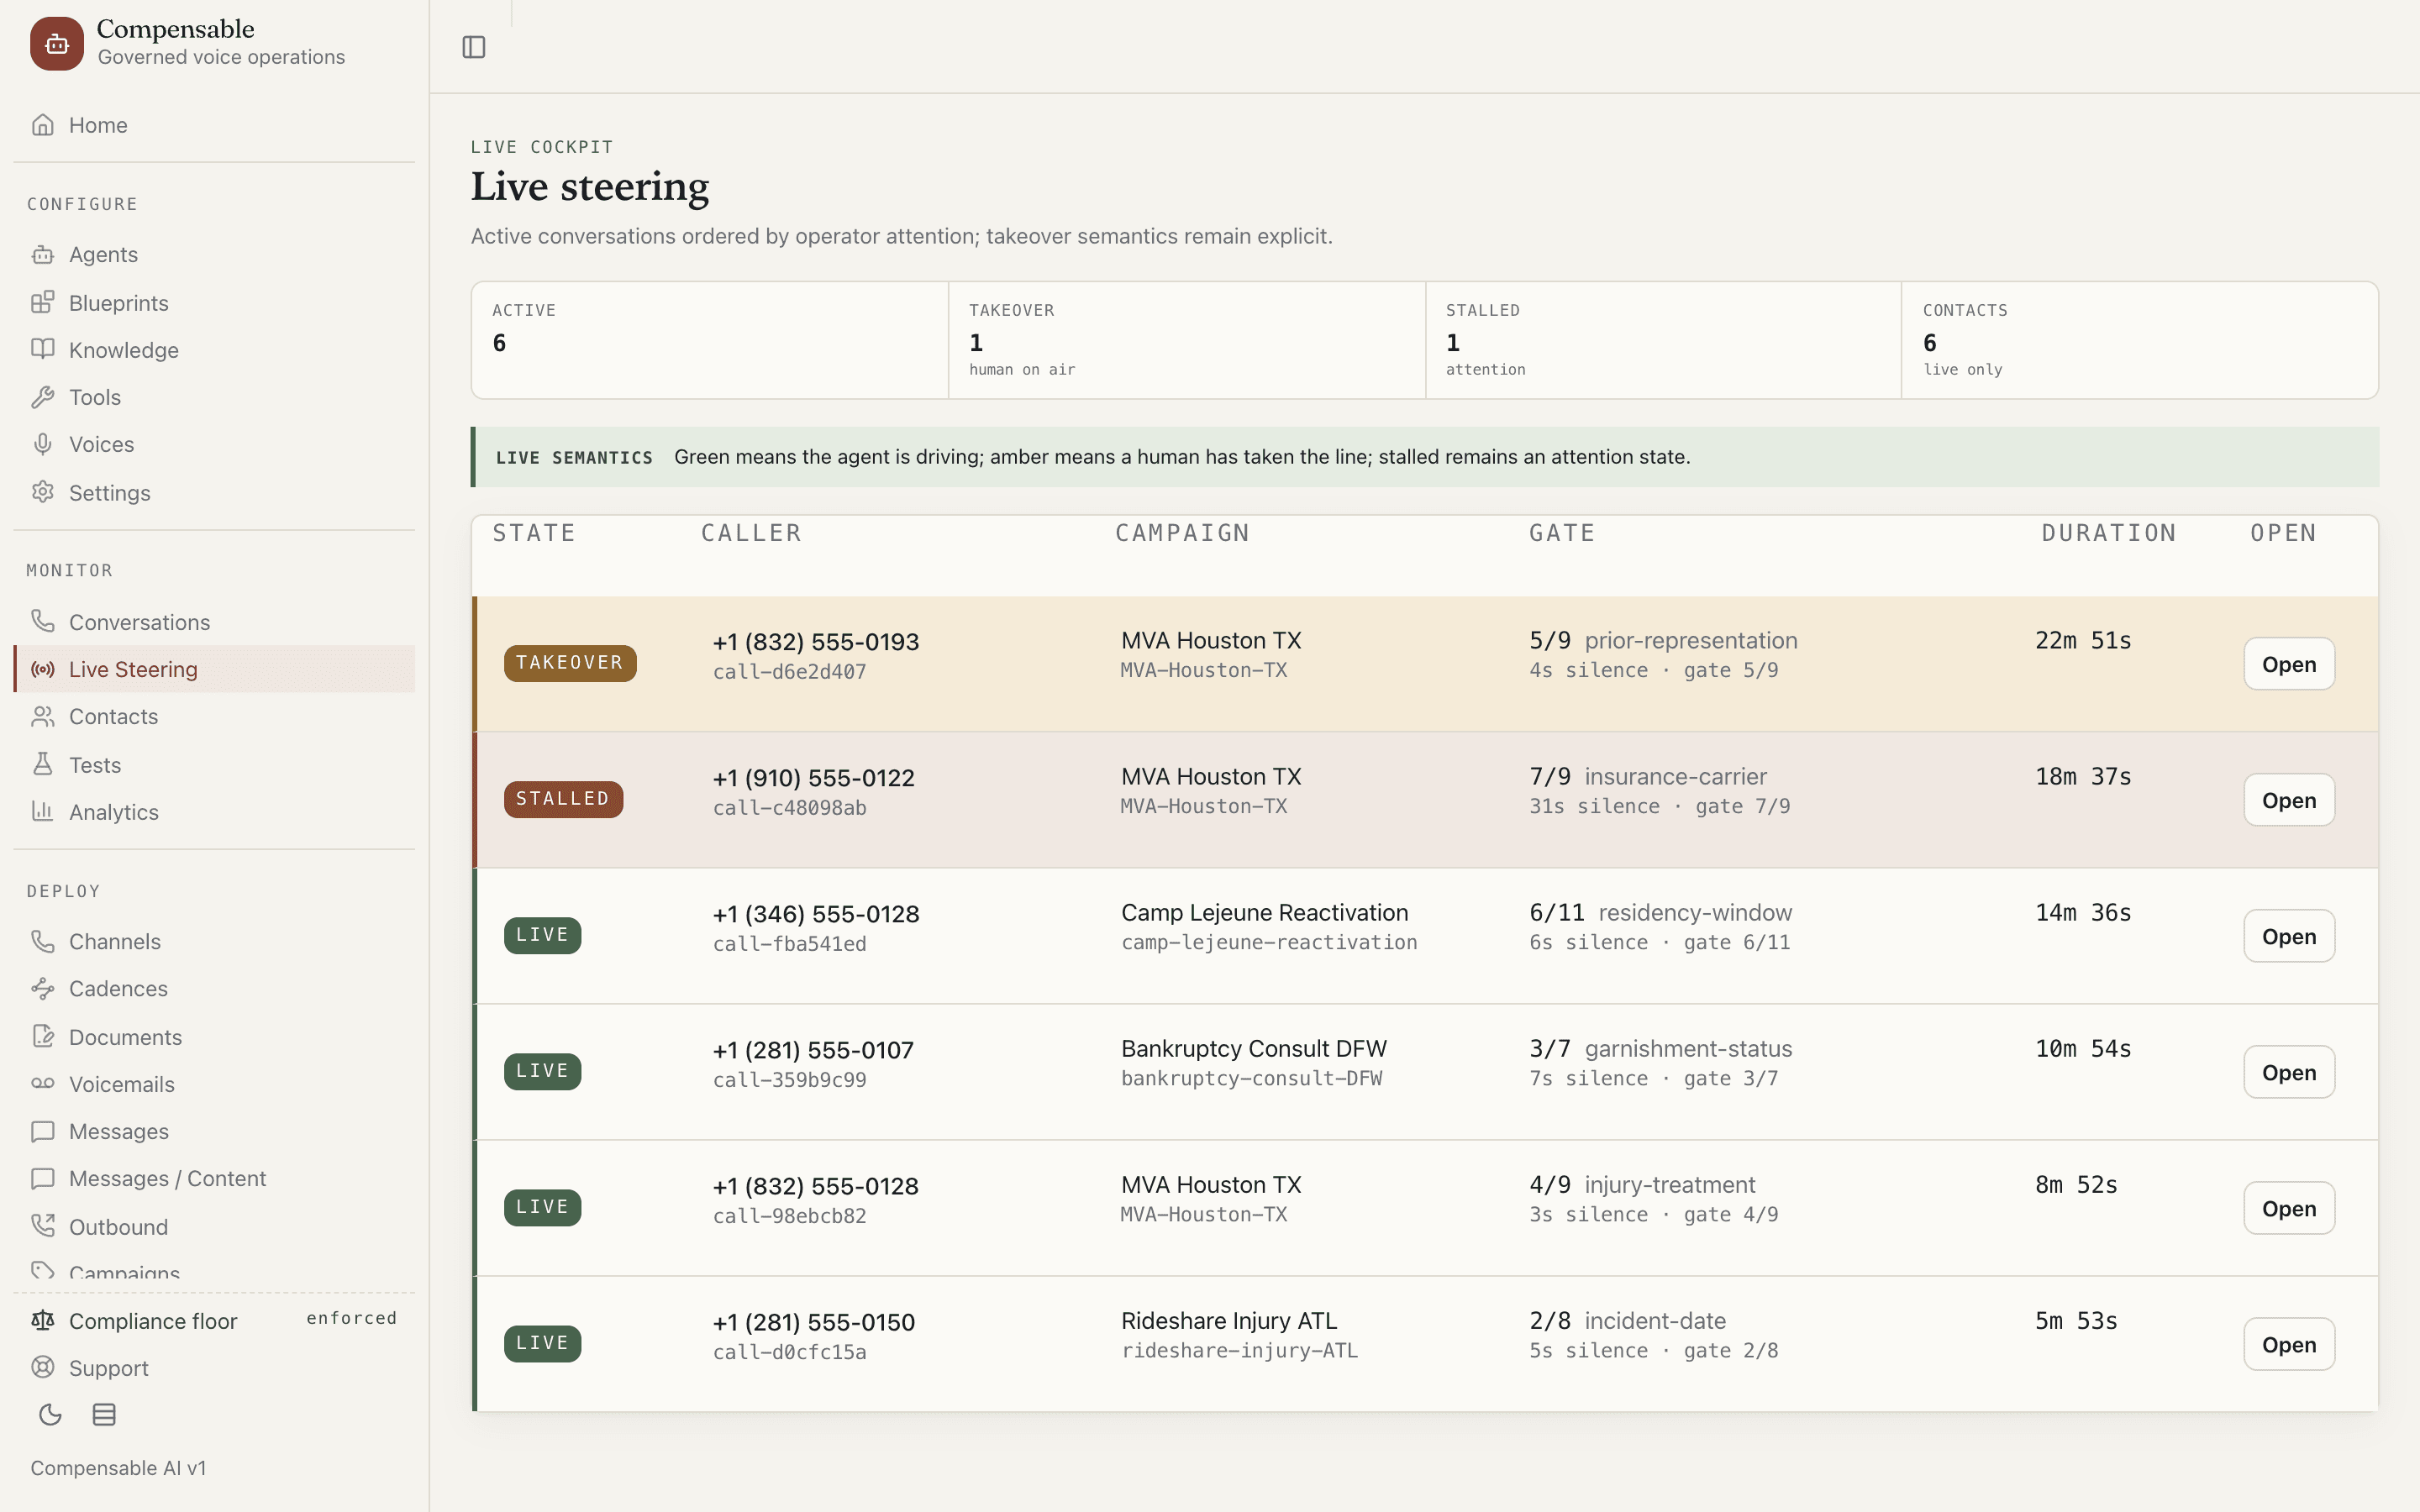
Task: Click the Takeover human on air card
Action: pos(1186,340)
